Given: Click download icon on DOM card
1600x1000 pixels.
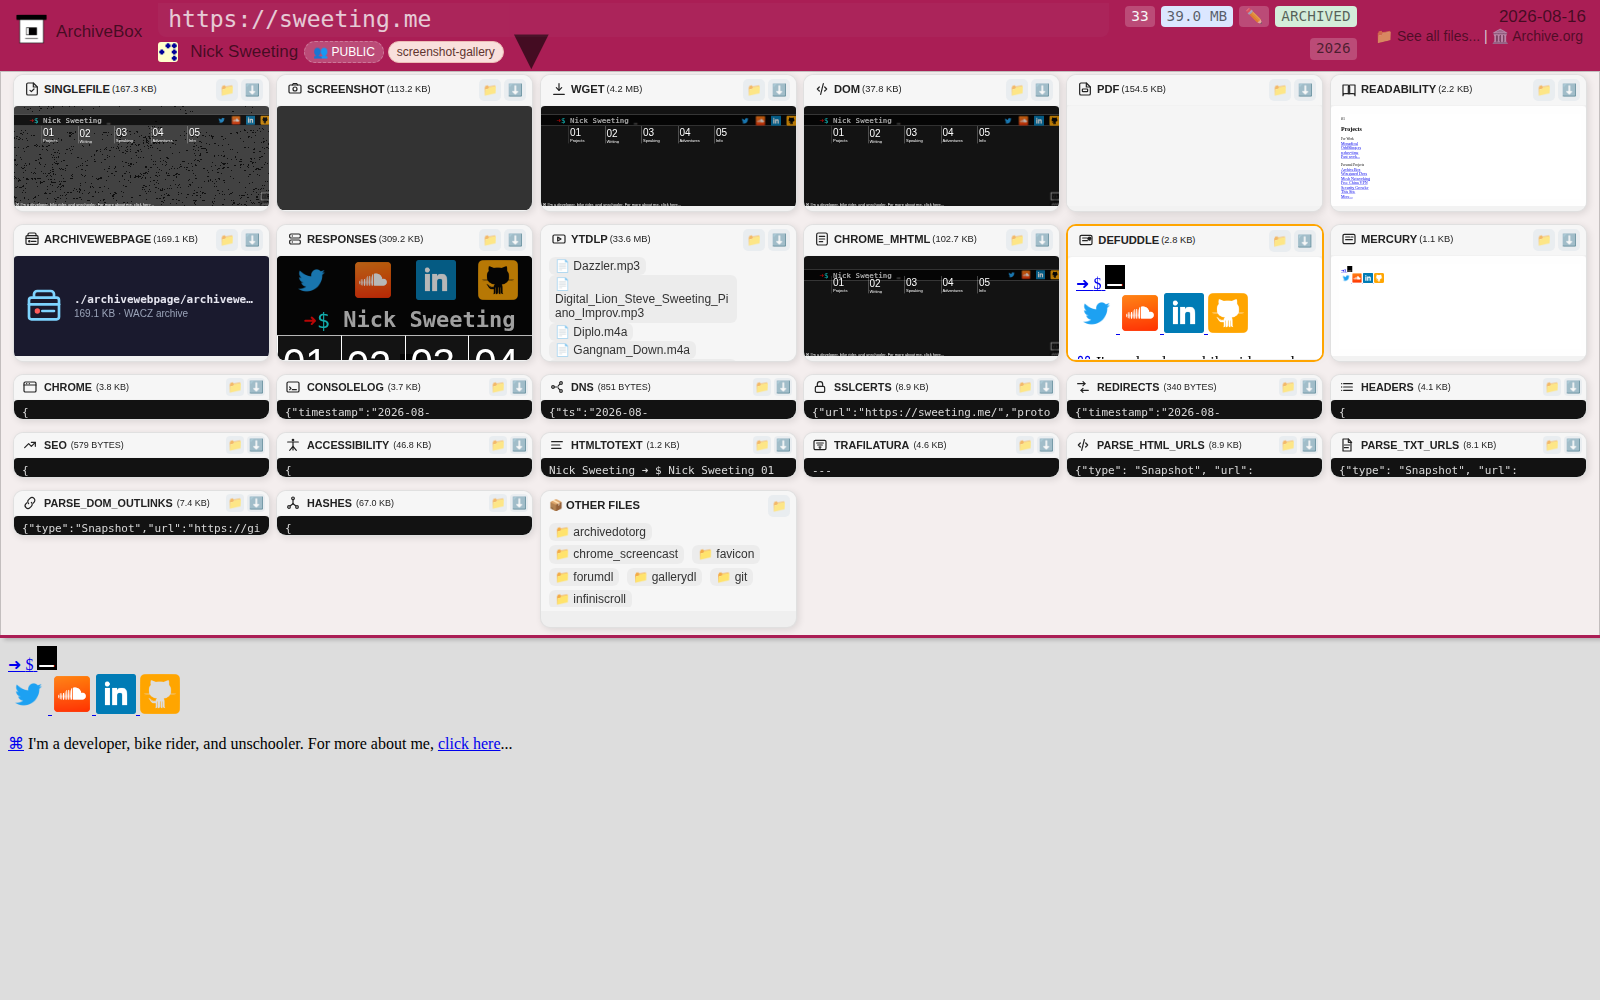Looking at the screenshot, I should coord(1042,90).
